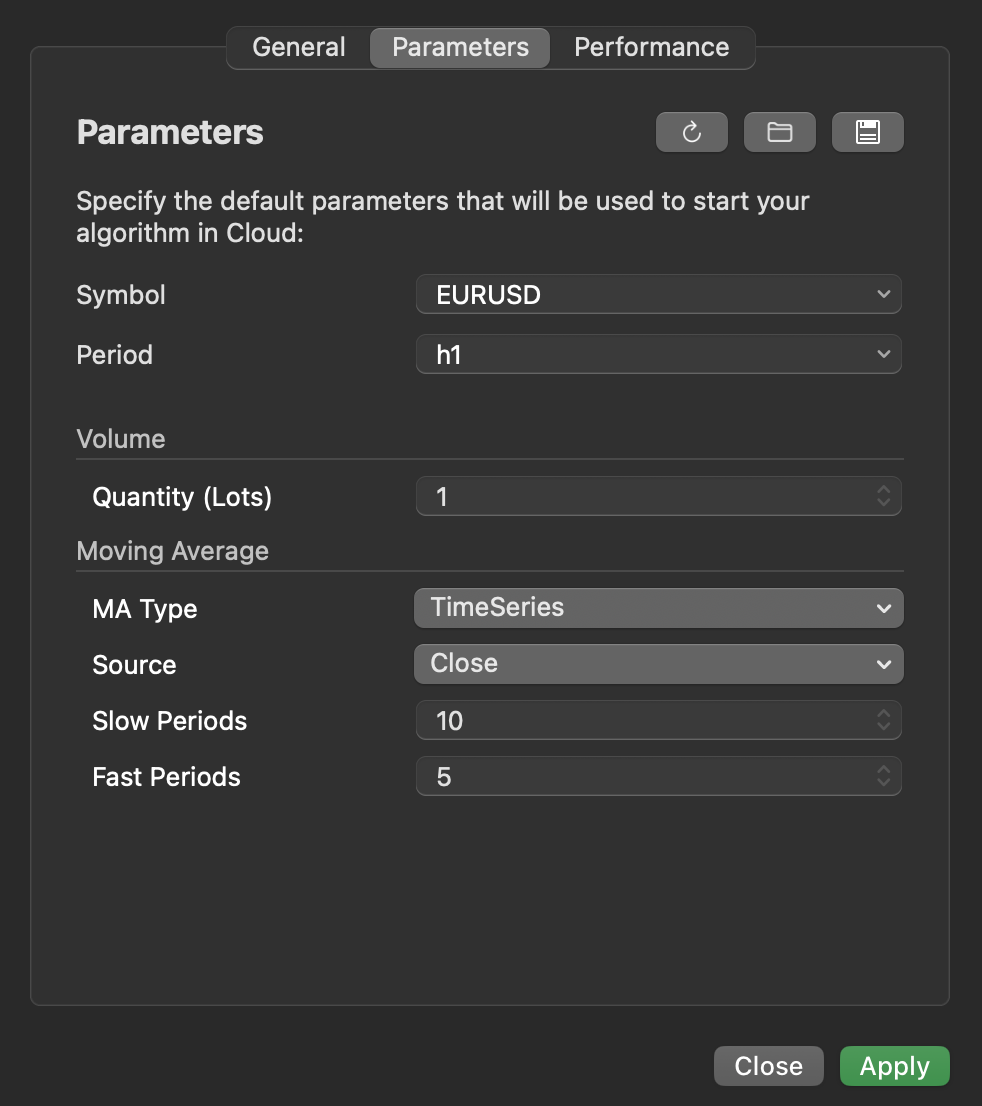Image resolution: width=982 pixels, height=1106 pixels.
Task: Focus the Fast Periods value field
Action: click(640, 776)
